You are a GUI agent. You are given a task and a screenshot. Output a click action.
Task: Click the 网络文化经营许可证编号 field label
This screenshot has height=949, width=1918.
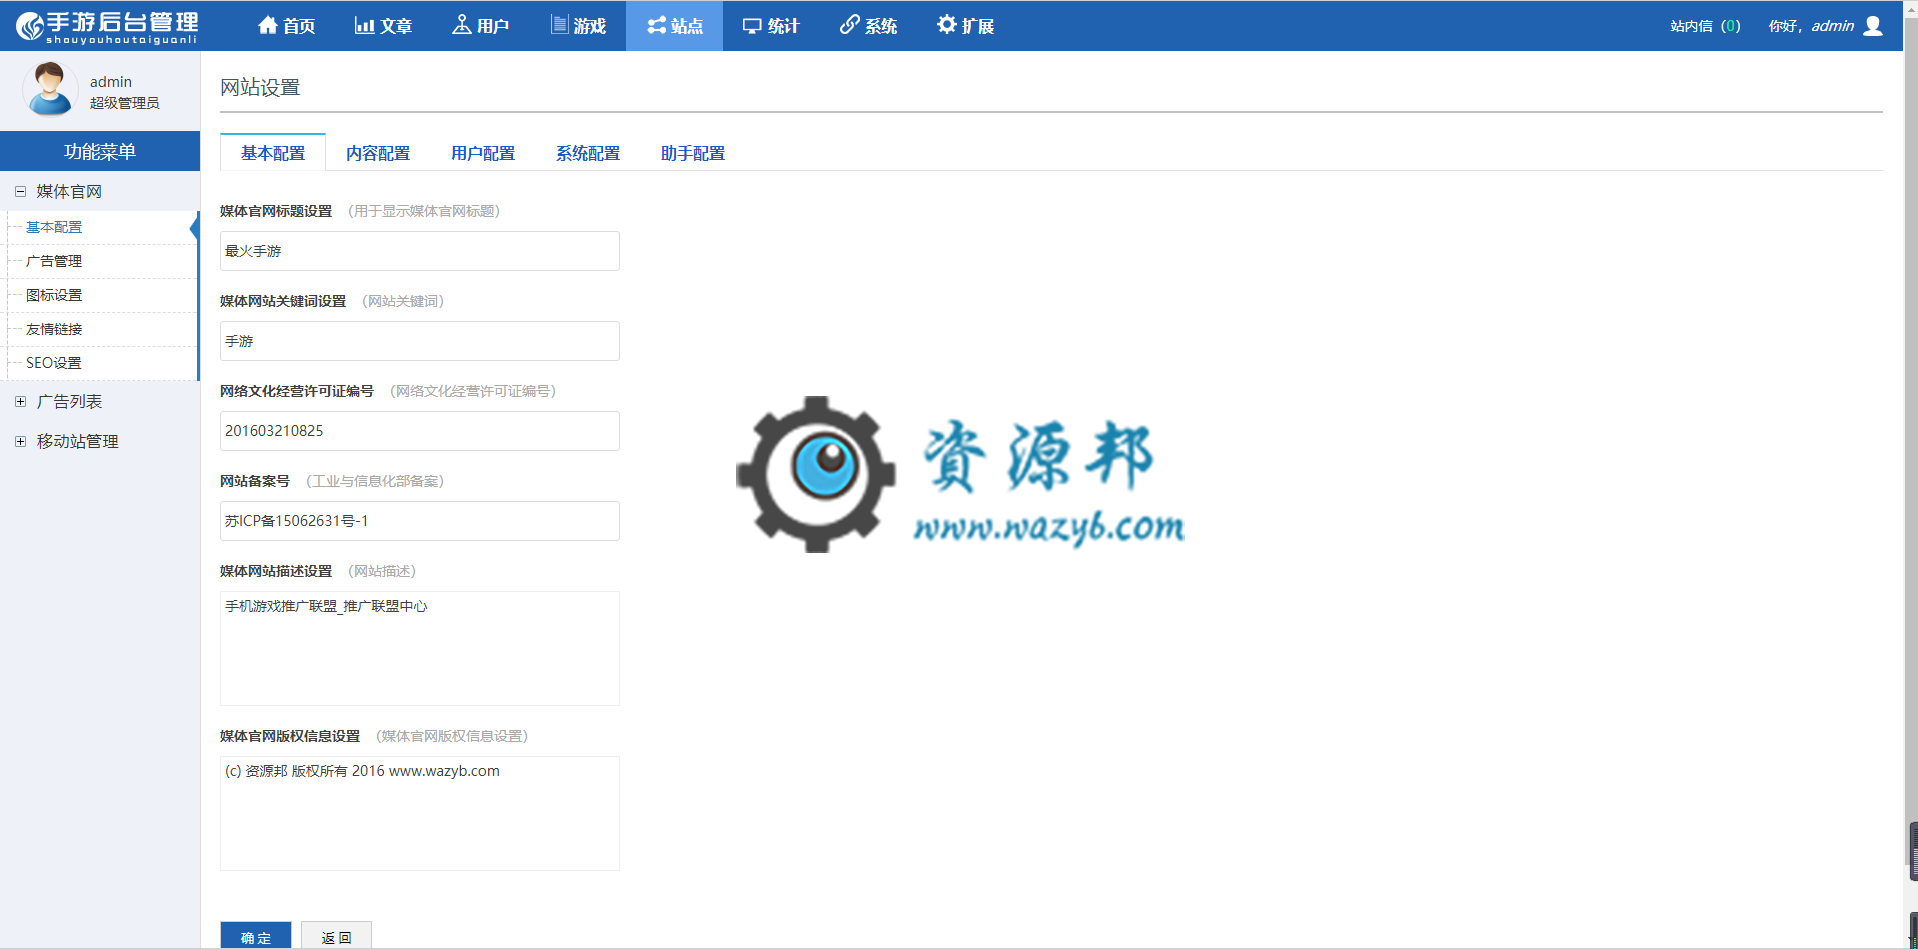297,391
